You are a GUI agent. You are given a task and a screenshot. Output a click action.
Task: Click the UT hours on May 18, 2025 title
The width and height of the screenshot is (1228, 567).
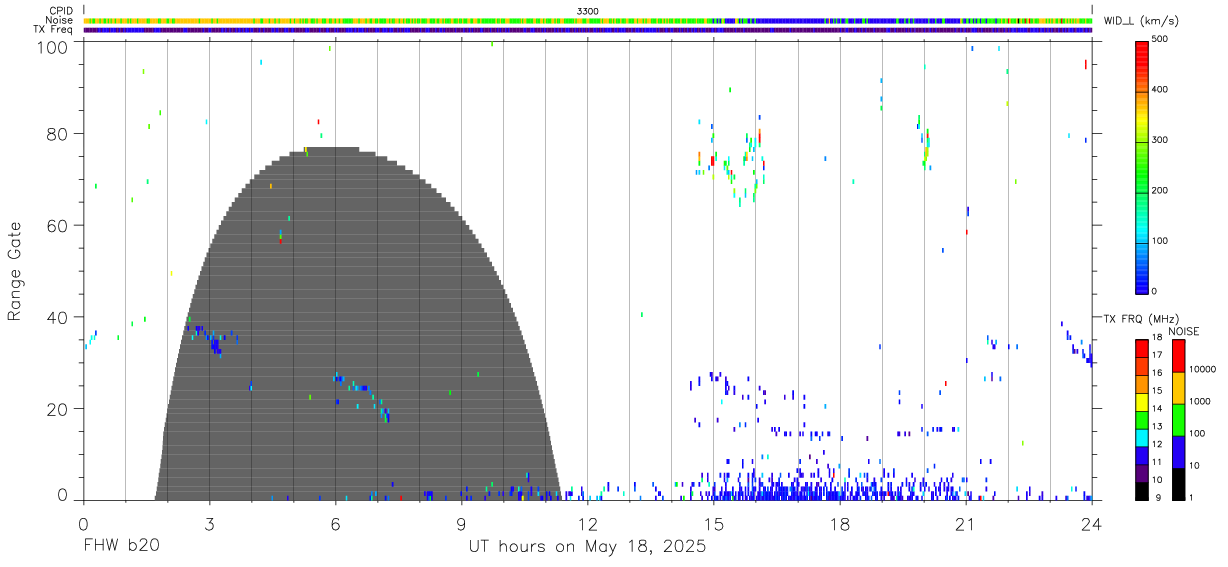click(x=588, y=547)
